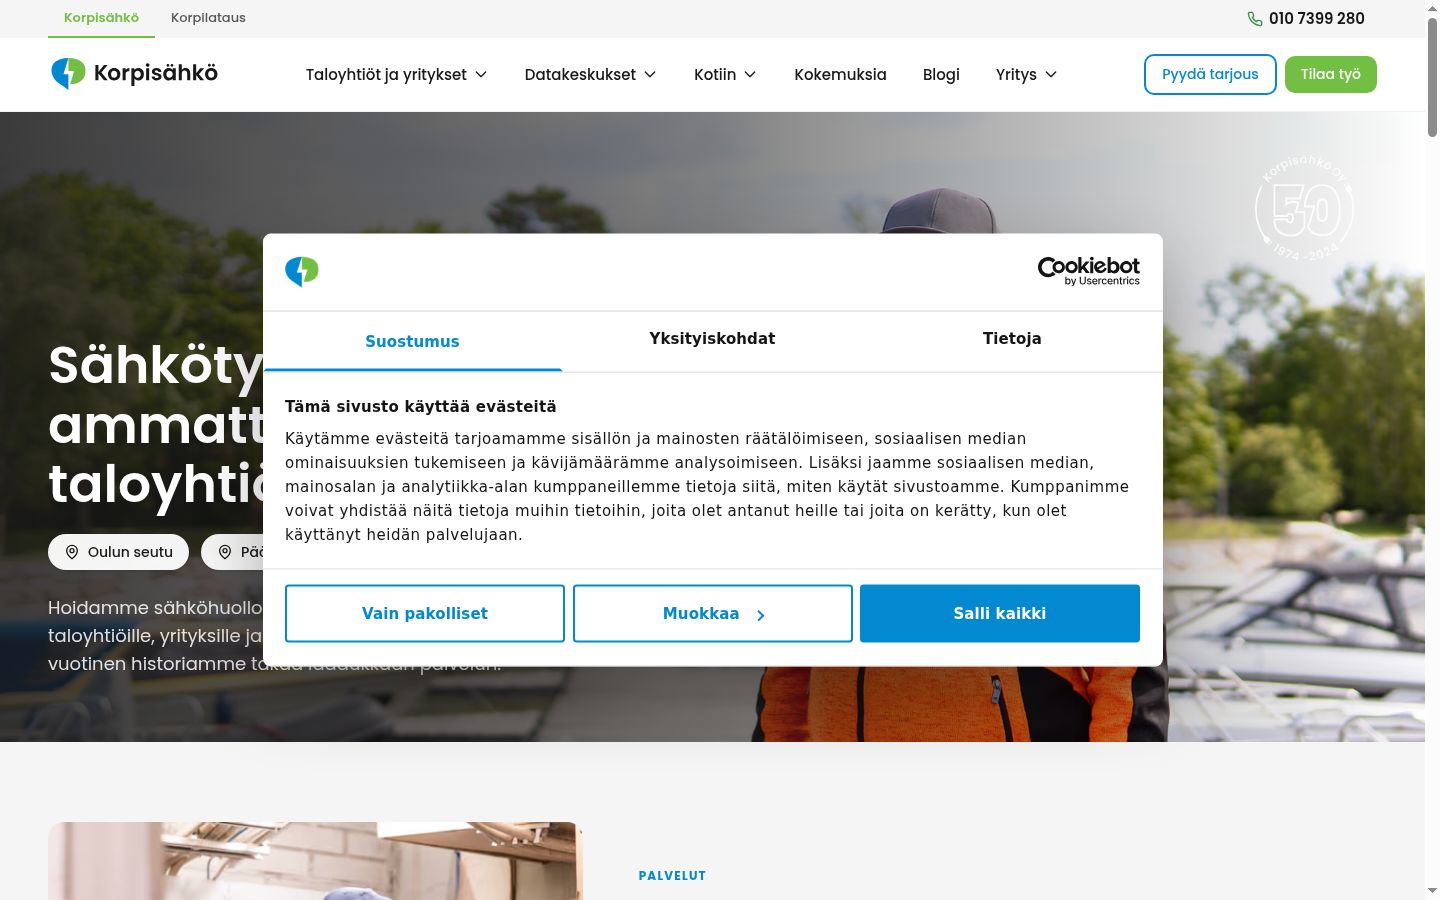Click the Cookiebot by Usercentrics logo

[1089, 270]
